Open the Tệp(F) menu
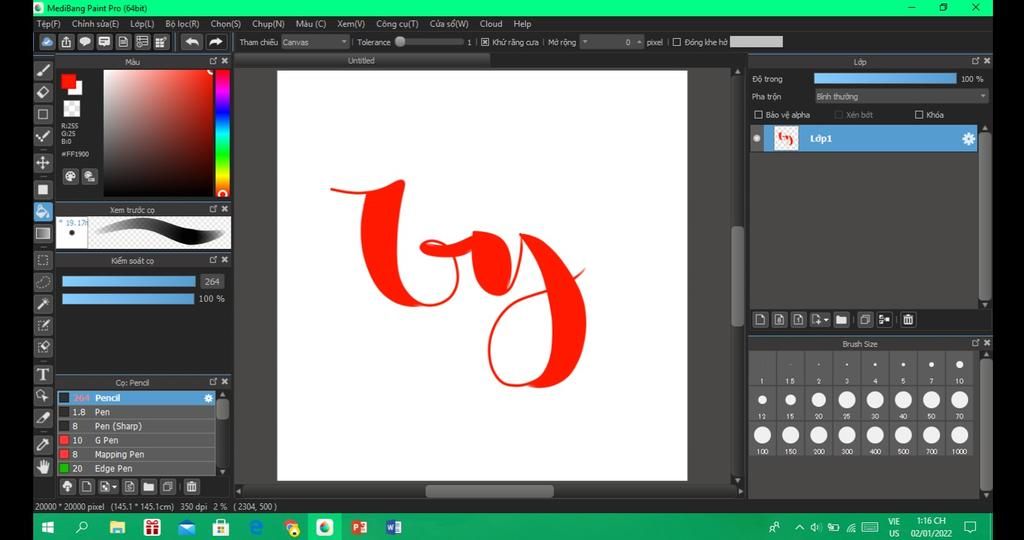Viewport: 1024px width, 540px height. click(48, 24)
